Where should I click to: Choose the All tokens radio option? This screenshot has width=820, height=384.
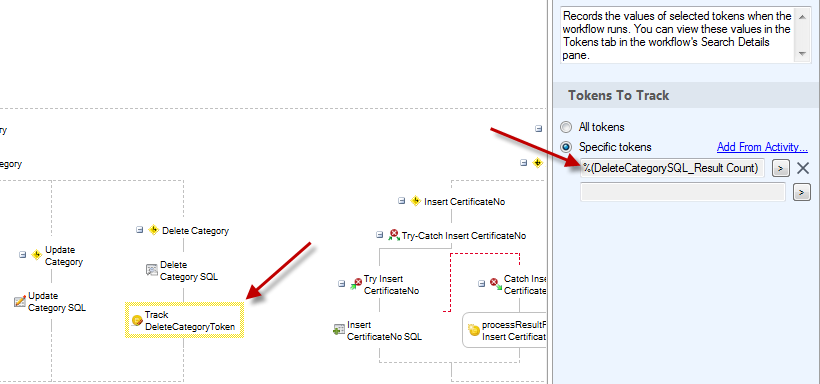566,127
